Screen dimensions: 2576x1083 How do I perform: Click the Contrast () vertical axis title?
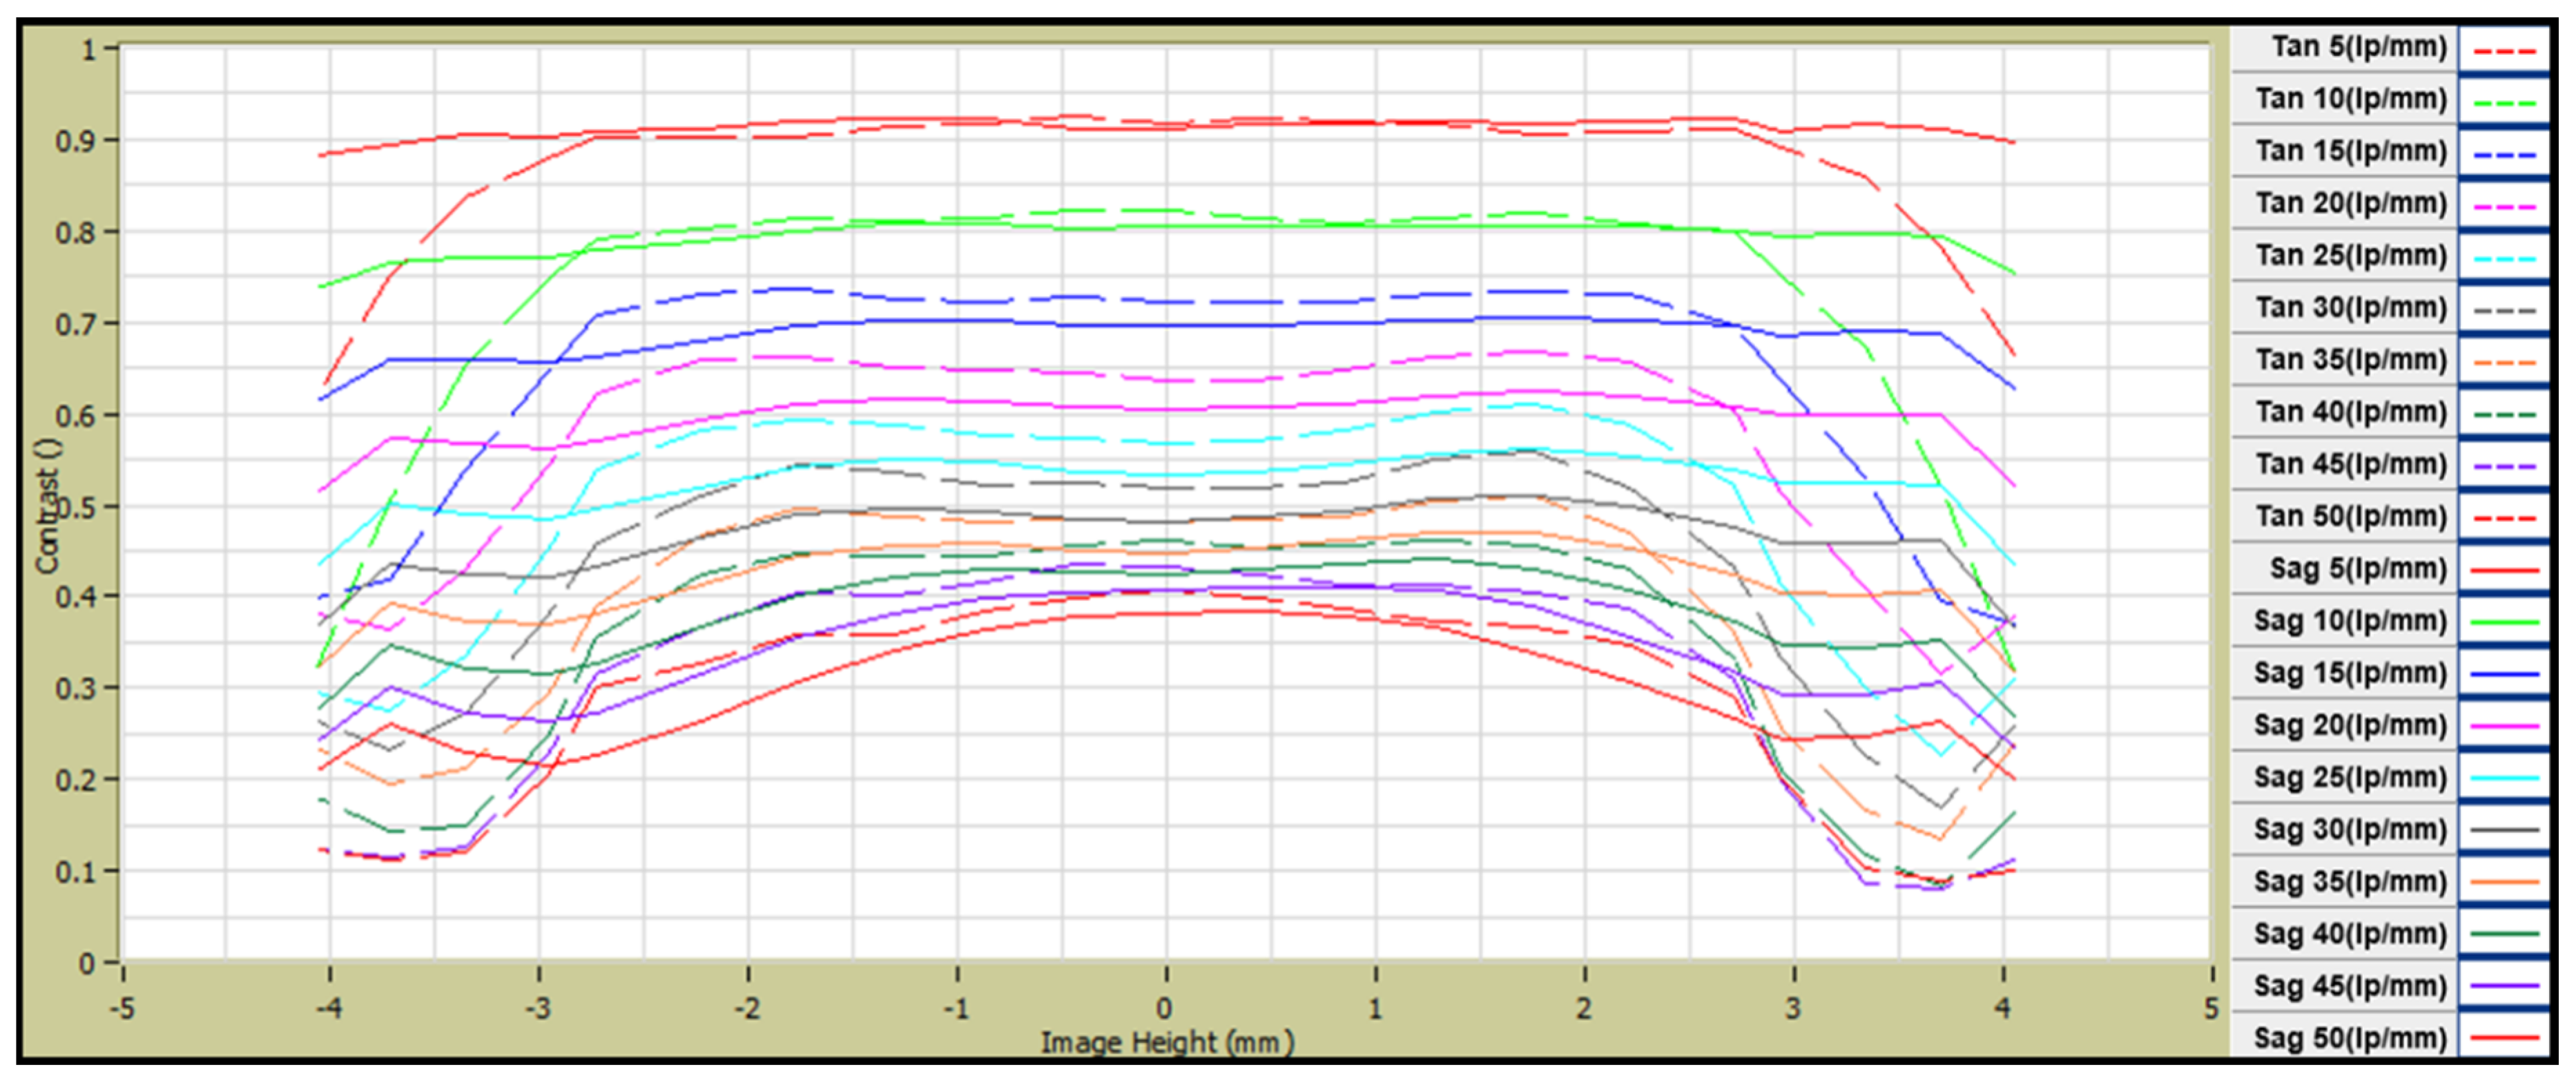(46, 506)
